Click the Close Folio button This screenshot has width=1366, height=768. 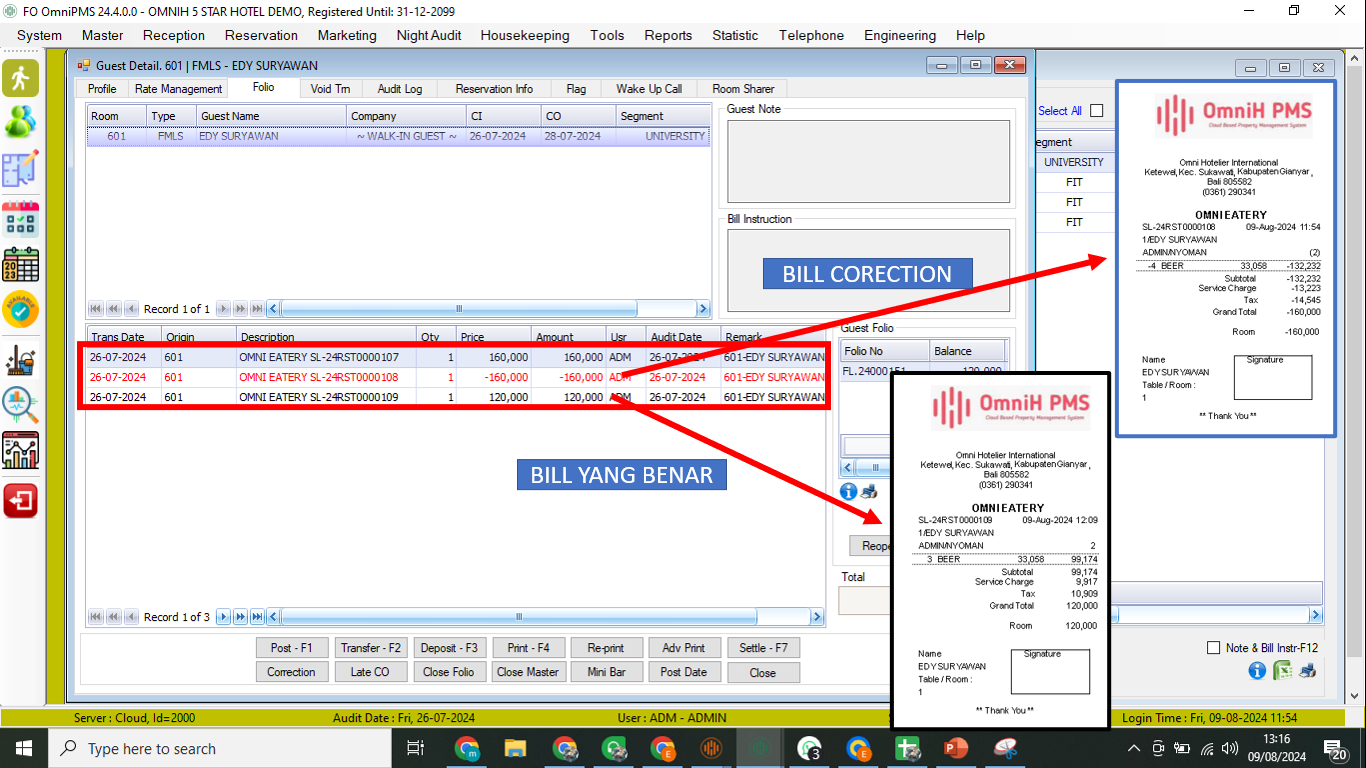click(449, 672)
